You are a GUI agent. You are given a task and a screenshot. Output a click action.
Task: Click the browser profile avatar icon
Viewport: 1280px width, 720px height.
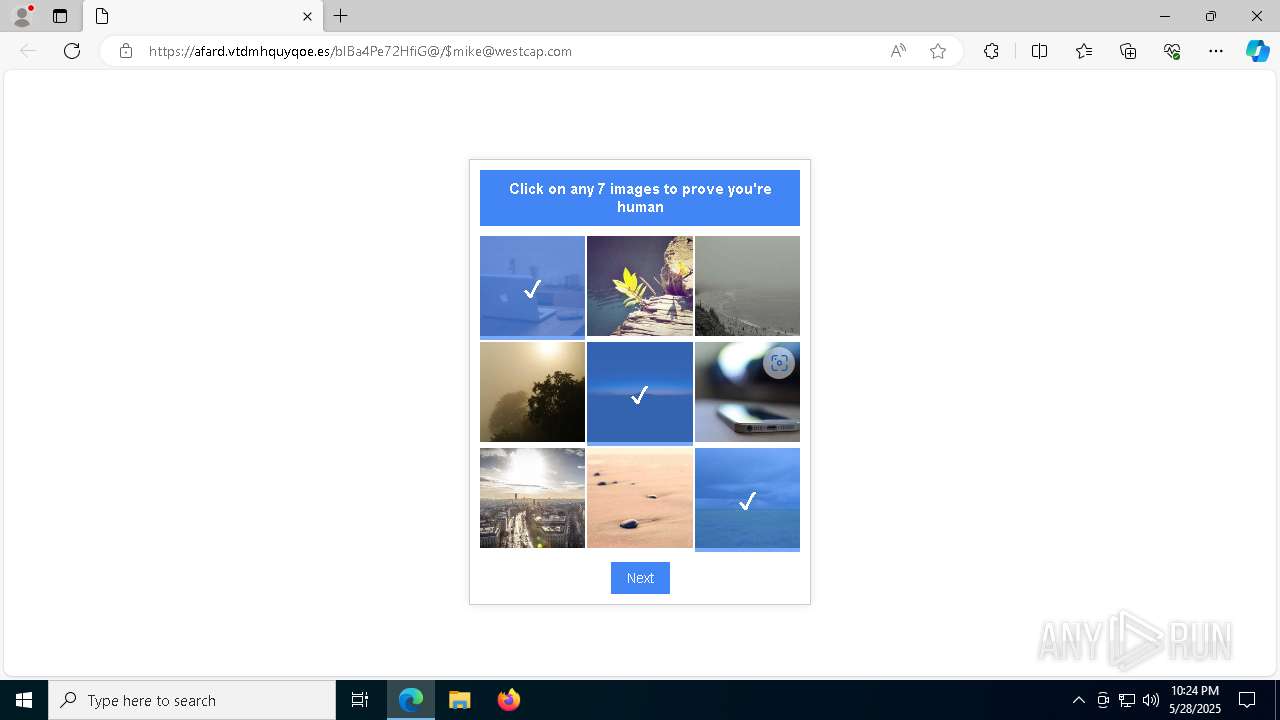point(22,15)
